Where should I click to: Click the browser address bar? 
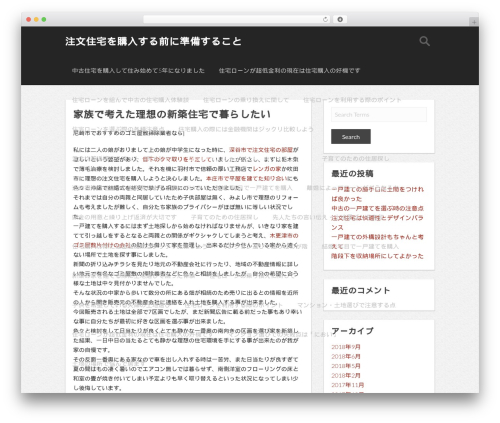(237, 19)
